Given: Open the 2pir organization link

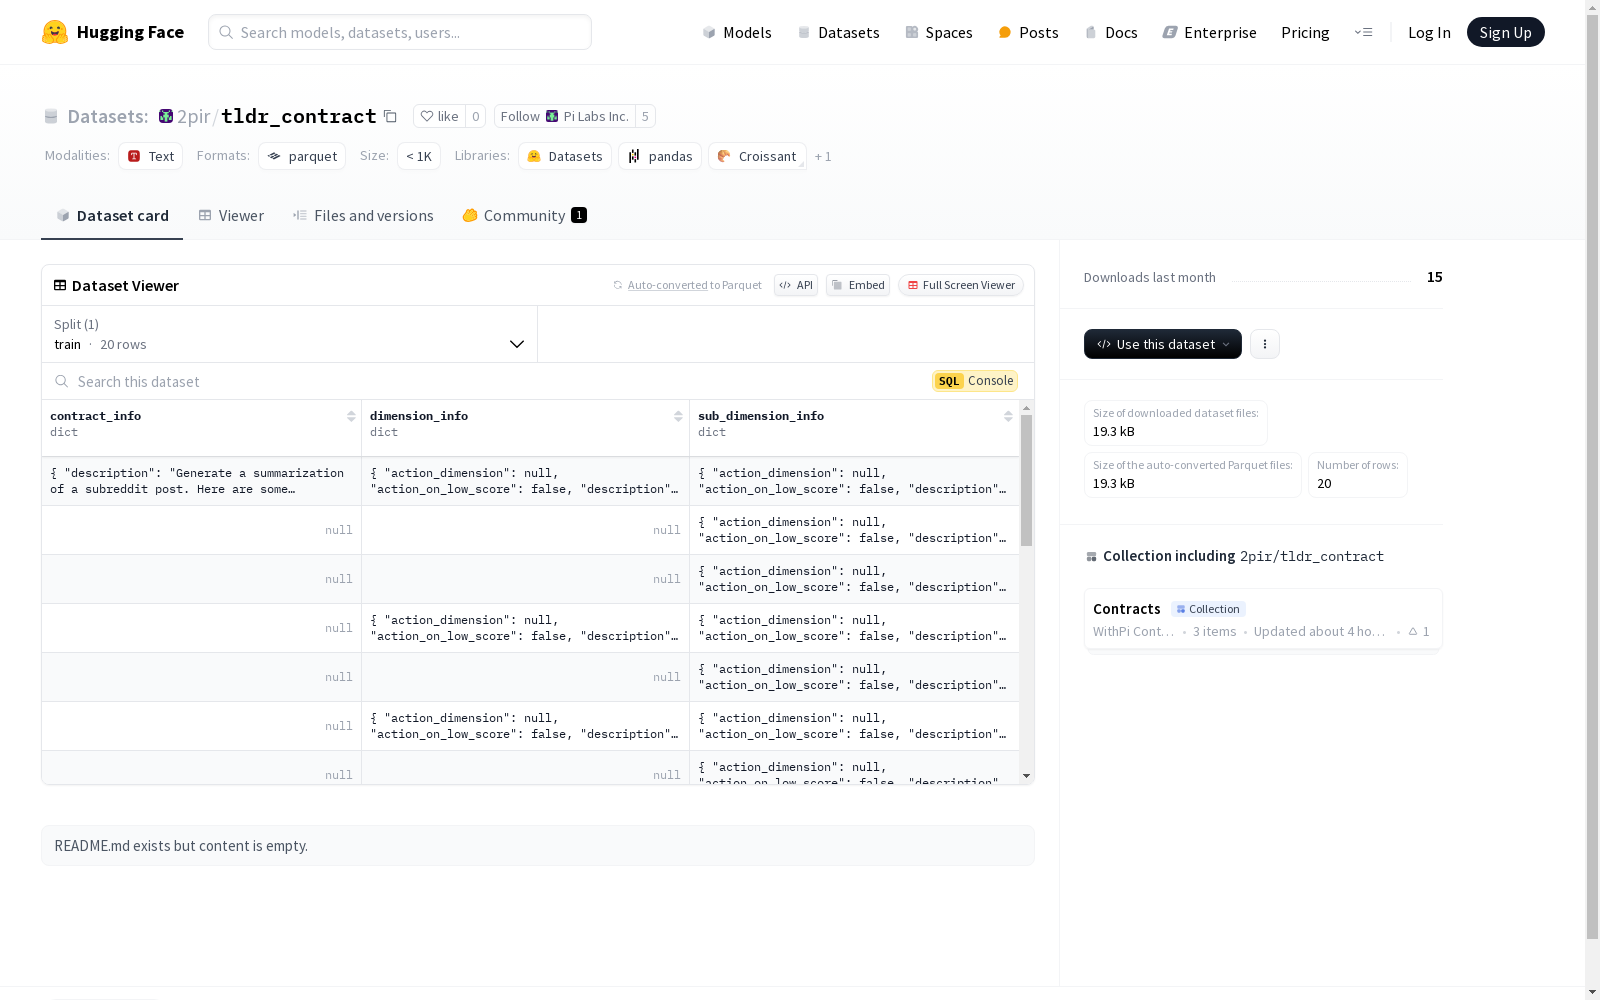Looking at the screenshot, I should [194, 116].
